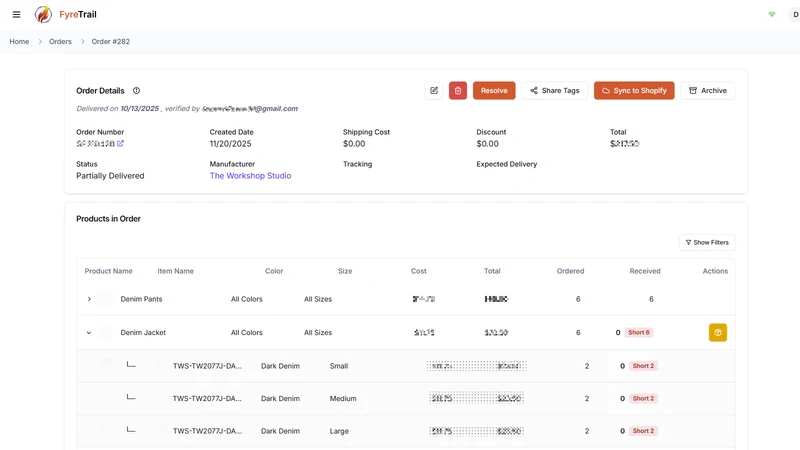Click the Received column header
Viewport: 800px width, 450px height.
coord(645,271)
